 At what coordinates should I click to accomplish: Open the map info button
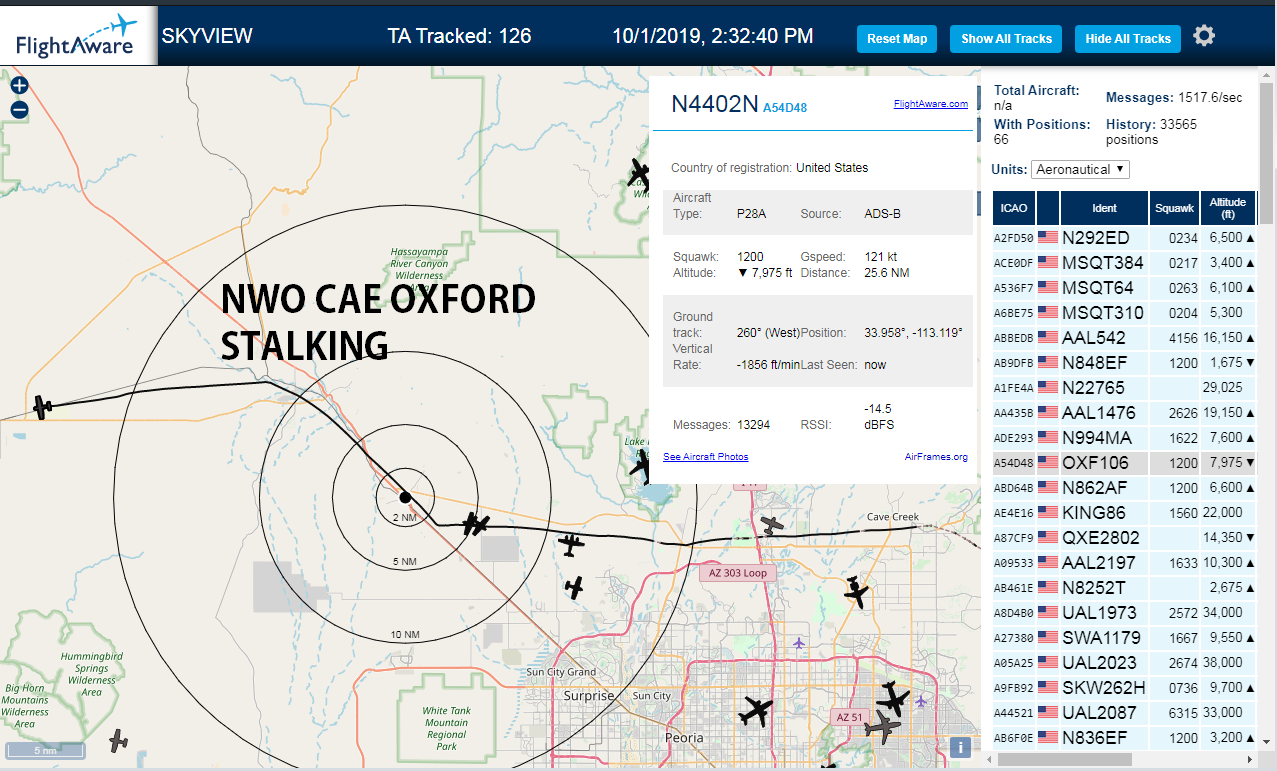point(960,746)
